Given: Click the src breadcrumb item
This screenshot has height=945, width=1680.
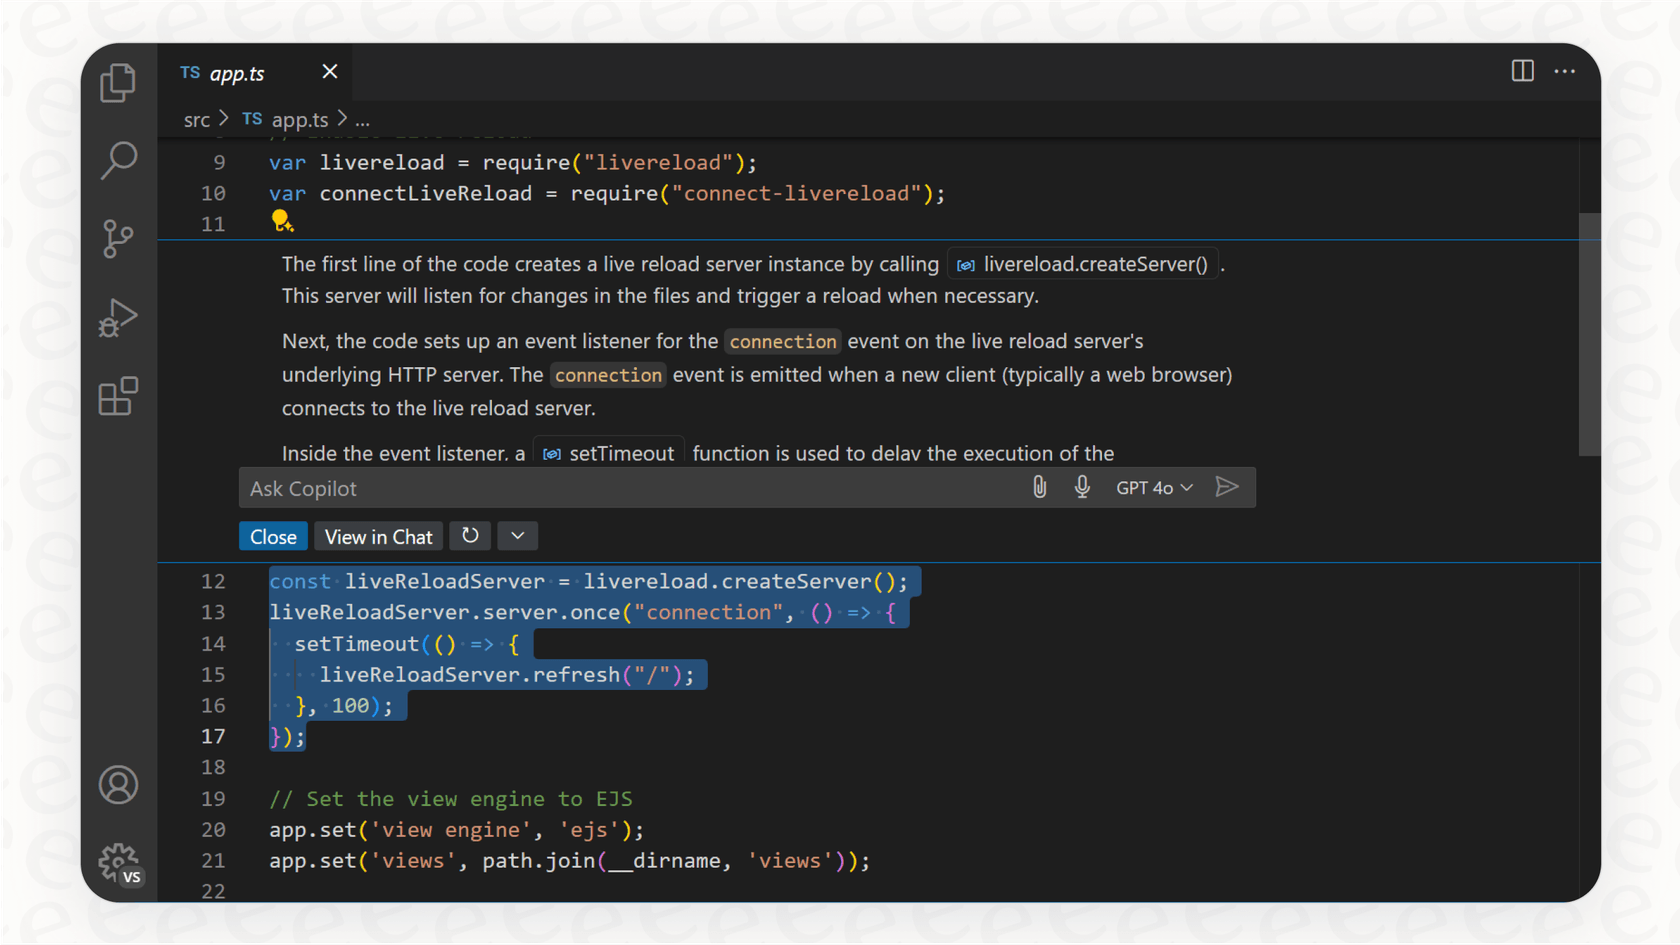Looking at the screenshot, I should (x=196, y=120).
